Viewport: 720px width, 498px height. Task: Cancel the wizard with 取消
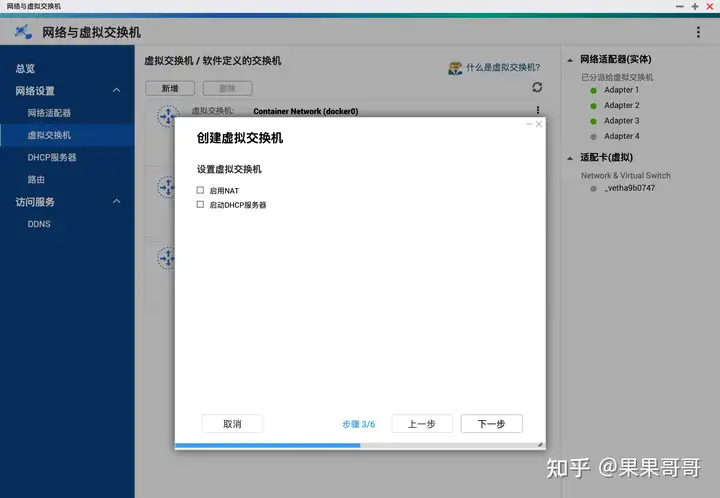[232, 424]
